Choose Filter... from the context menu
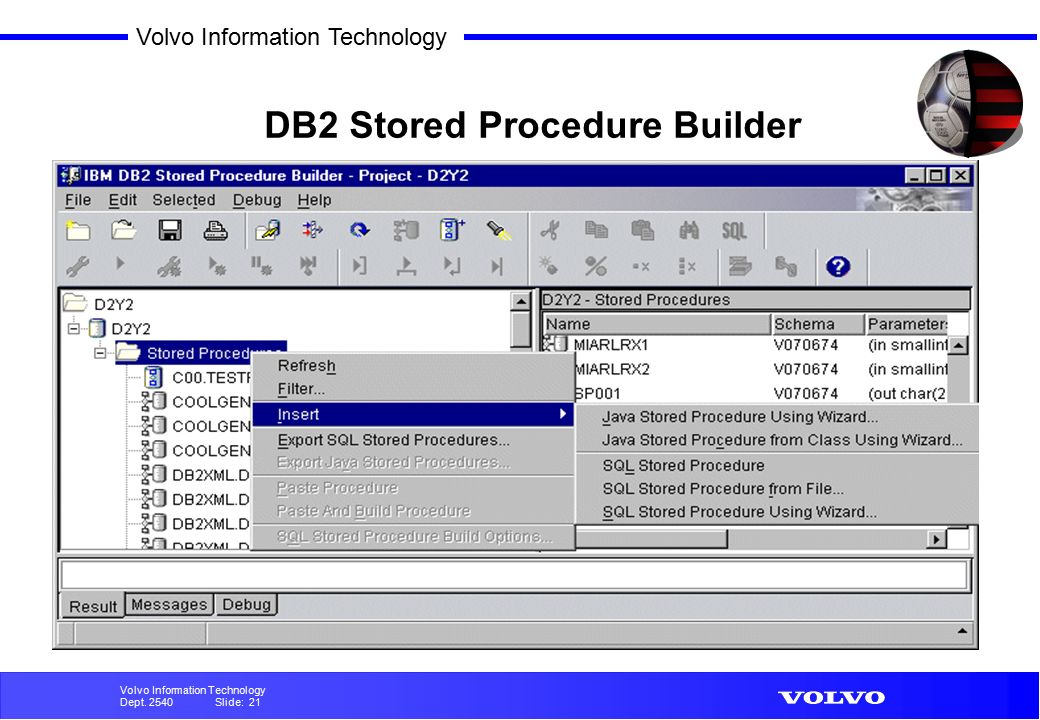This screenshot has width=1040, height=720. pos(413,389)
